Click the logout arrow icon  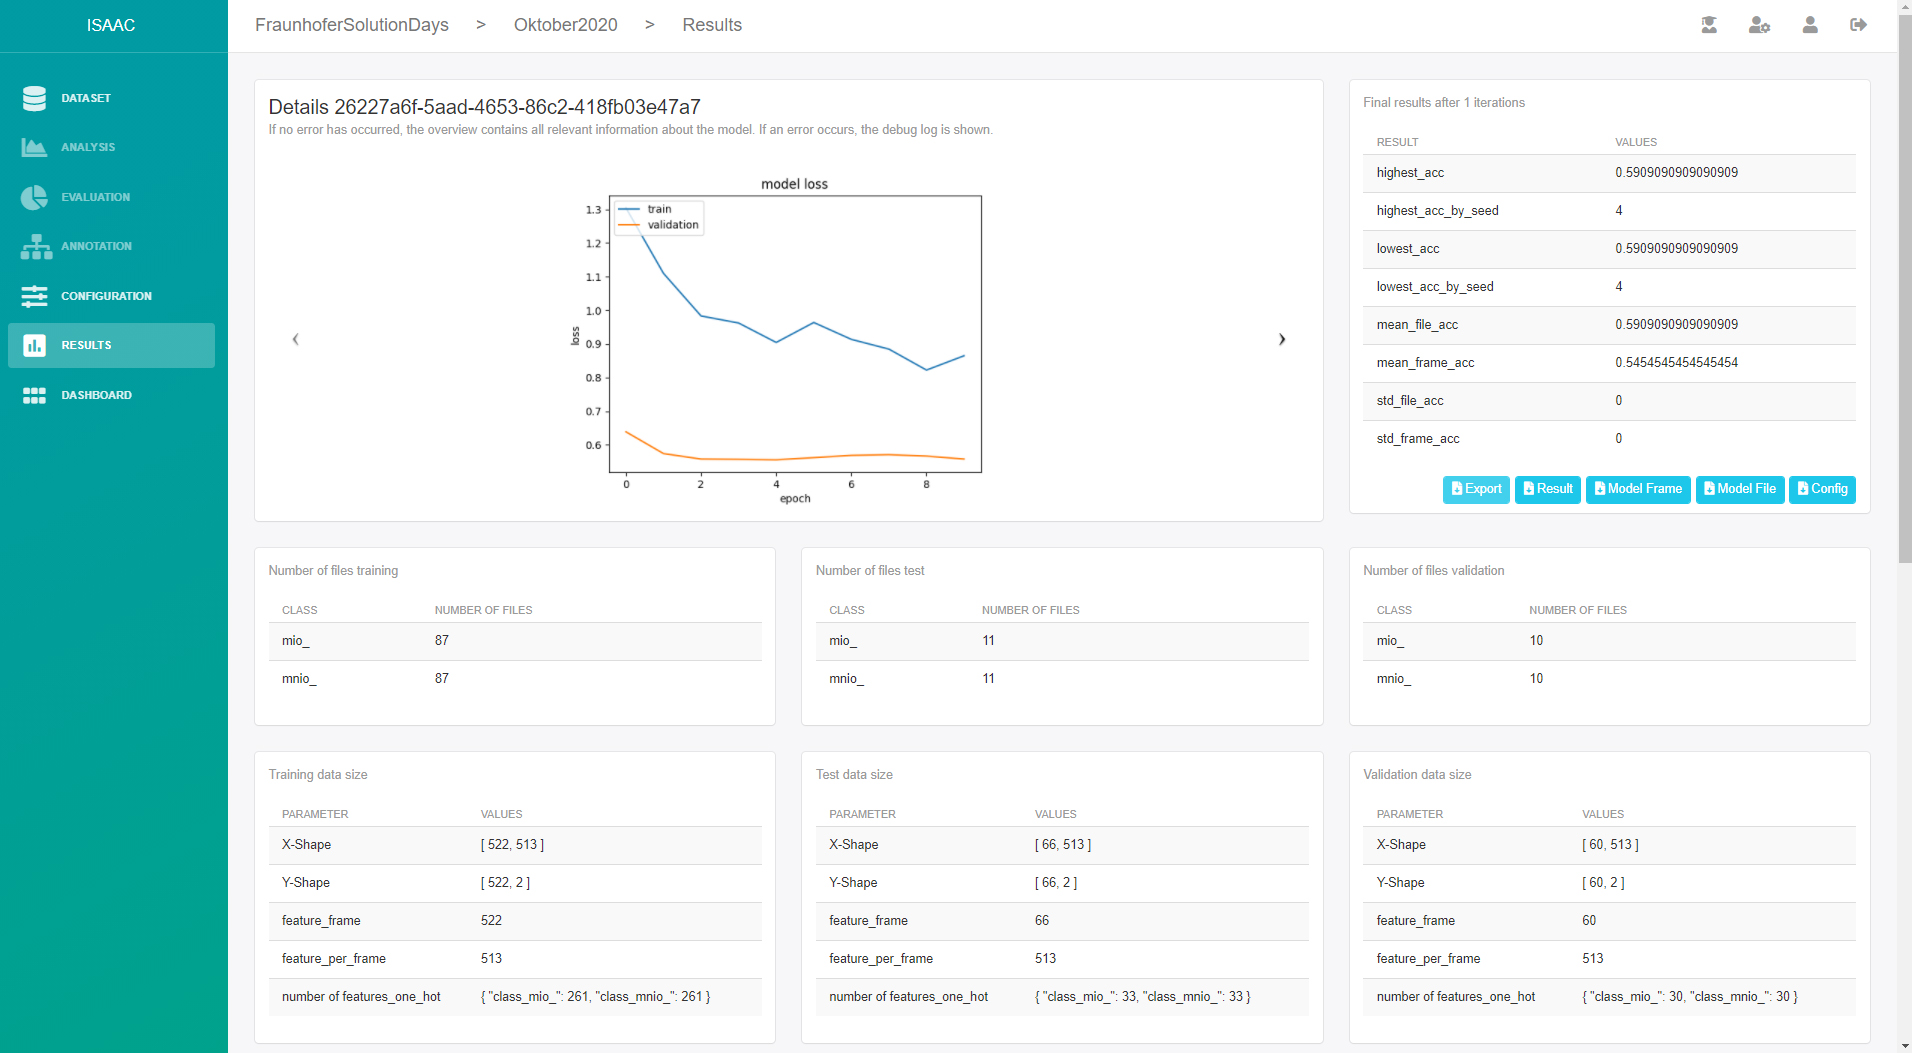[x=1858, y=25]
